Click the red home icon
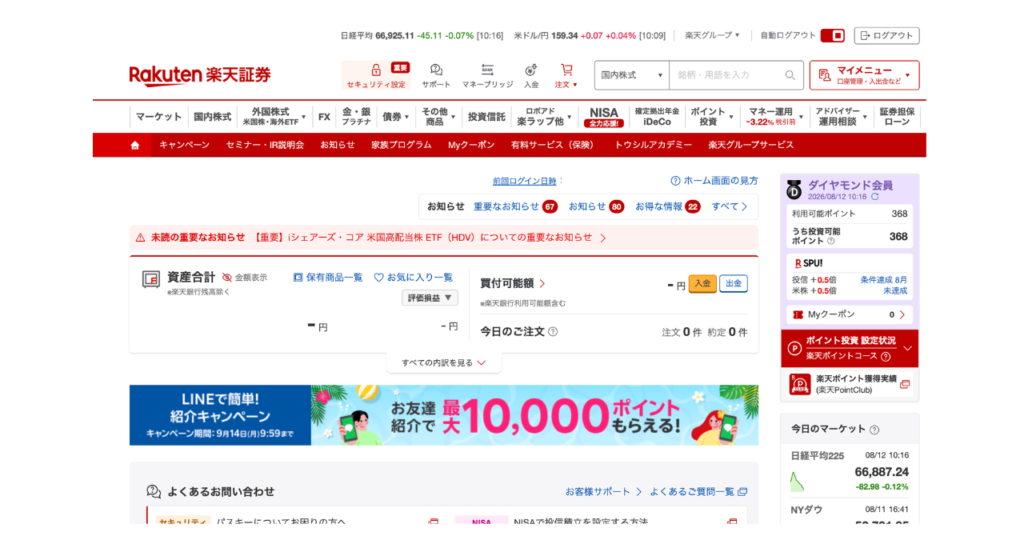The width and height of the screenshot is (1024, 536). [135, 146]
